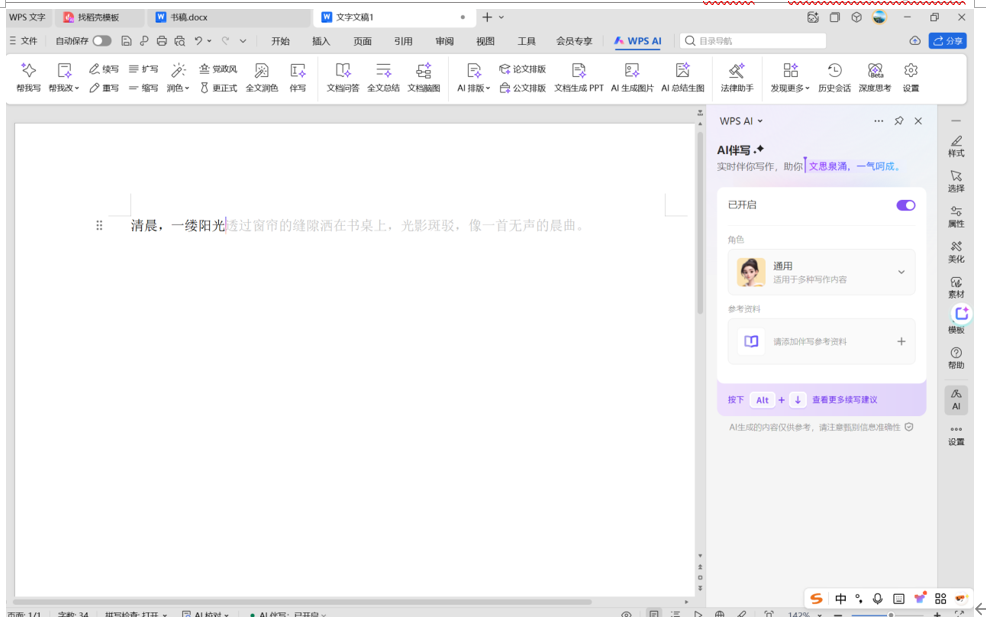Click the save icon in quick access toolbar
The width and height of the screenshot is (986, 619).
(126, 41)
